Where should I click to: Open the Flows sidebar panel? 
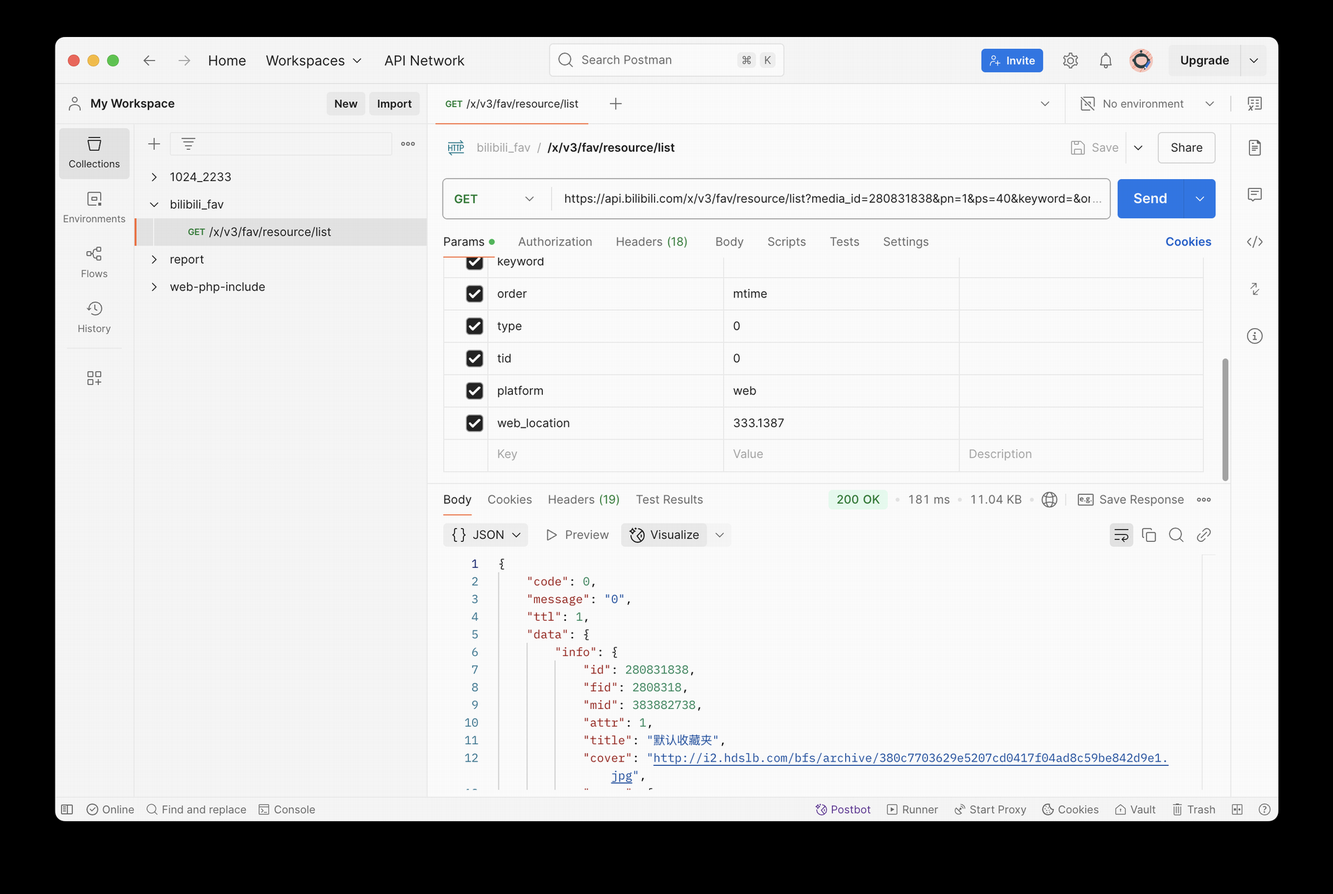[x=94, y=263]
